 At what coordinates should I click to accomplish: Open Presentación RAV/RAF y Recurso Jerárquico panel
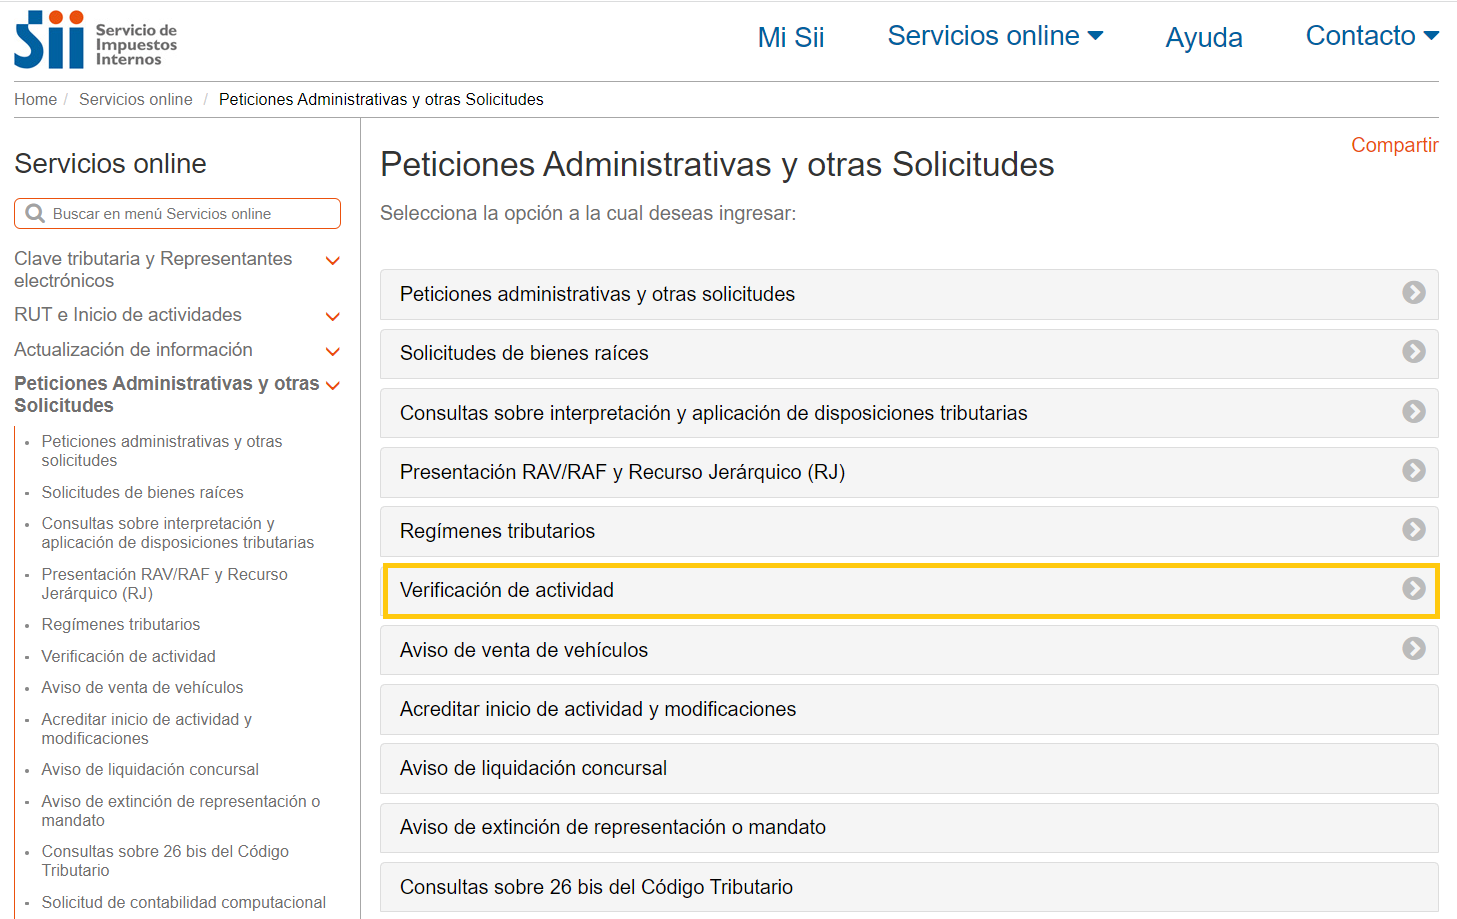click(x=909, y=472)
